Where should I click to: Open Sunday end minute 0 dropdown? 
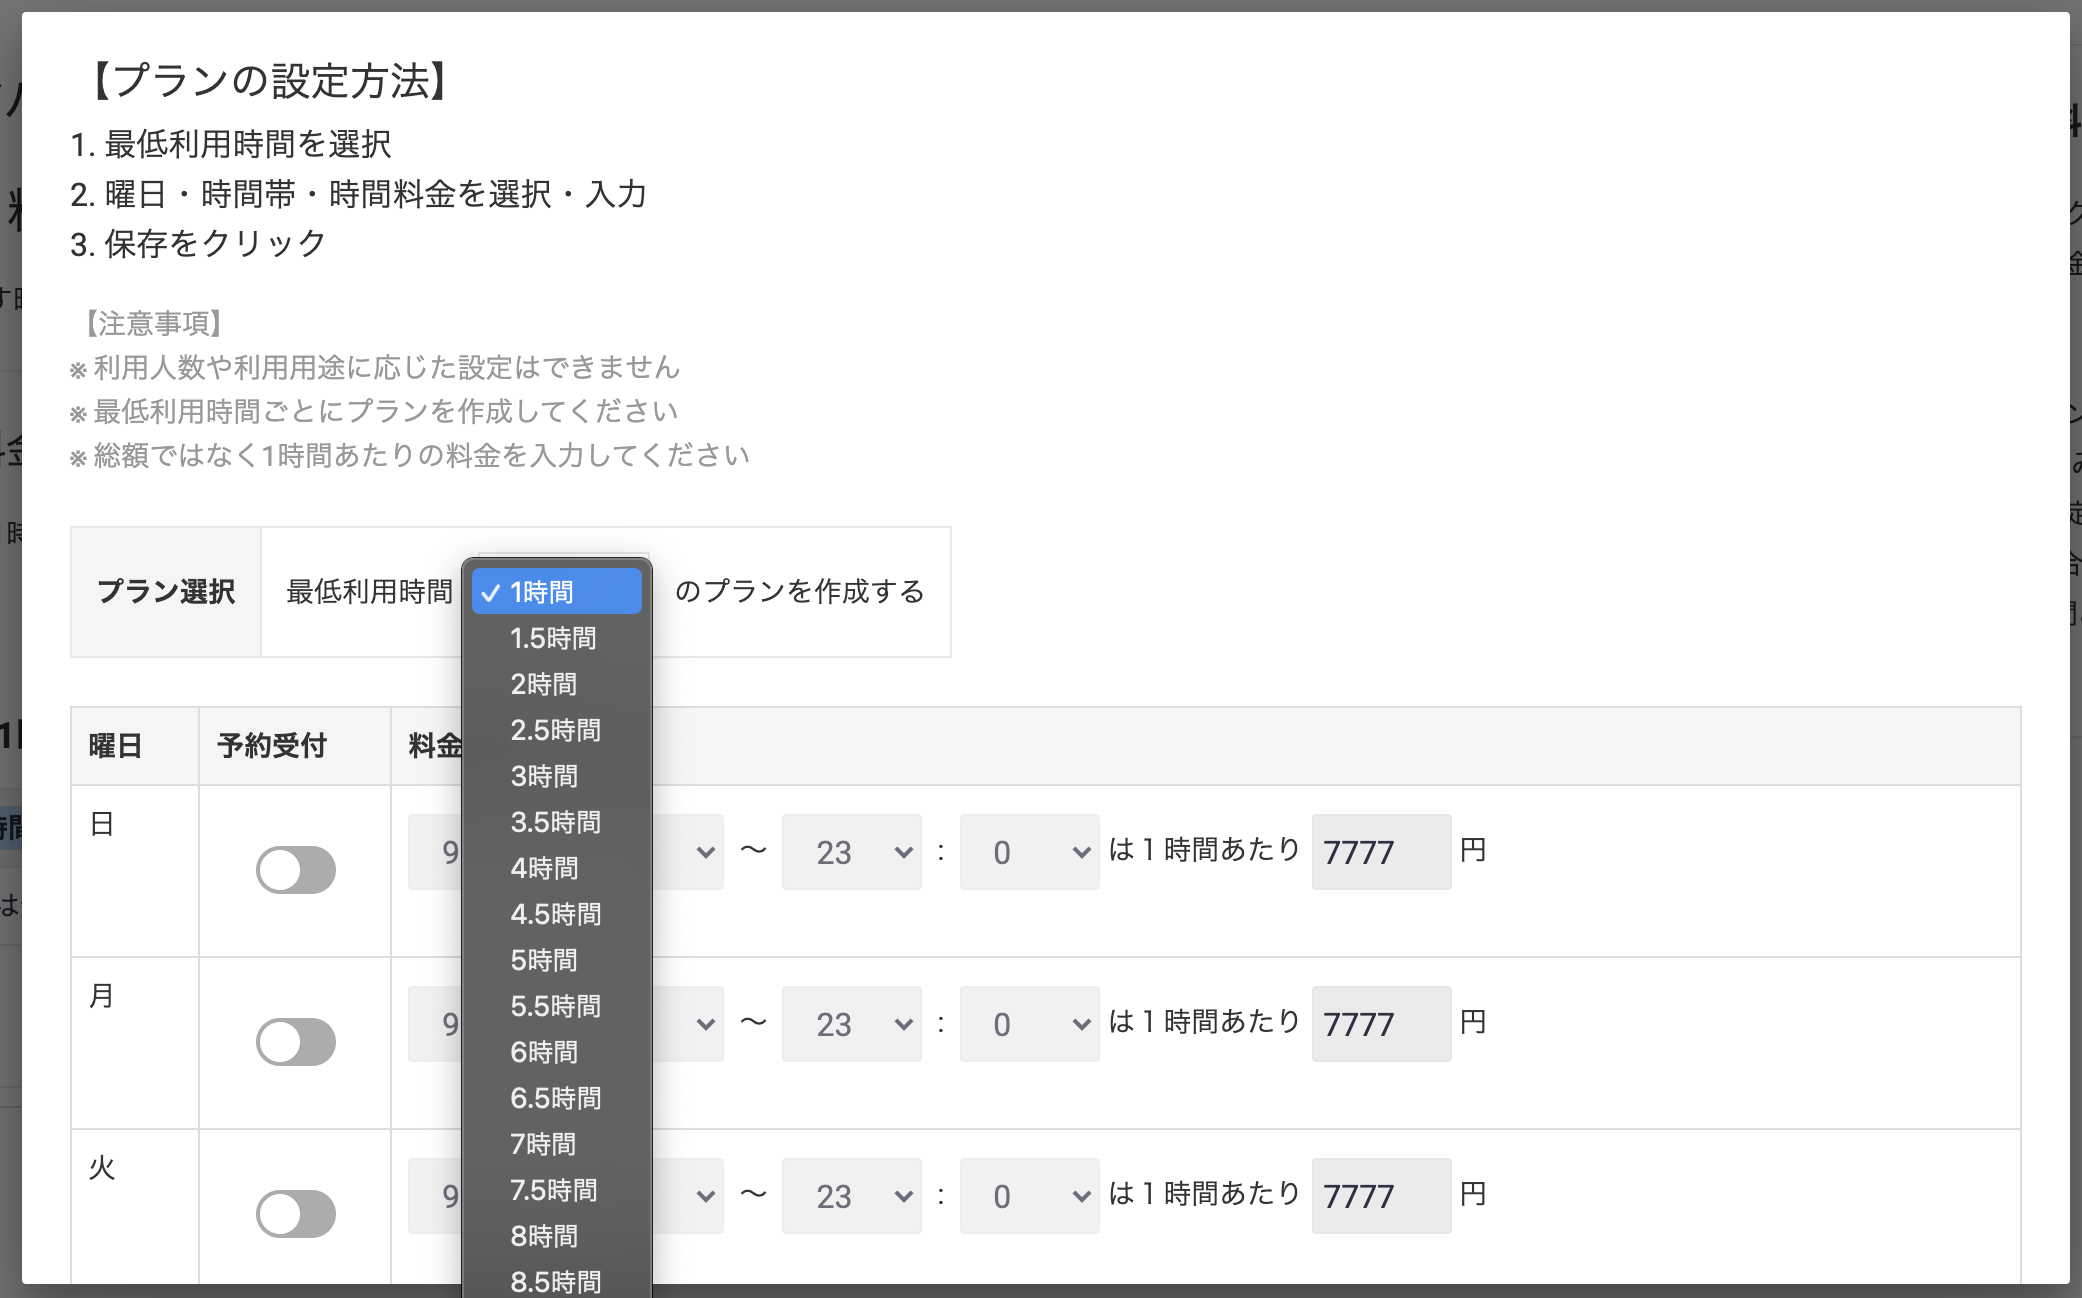click(x=1029, y=852)
